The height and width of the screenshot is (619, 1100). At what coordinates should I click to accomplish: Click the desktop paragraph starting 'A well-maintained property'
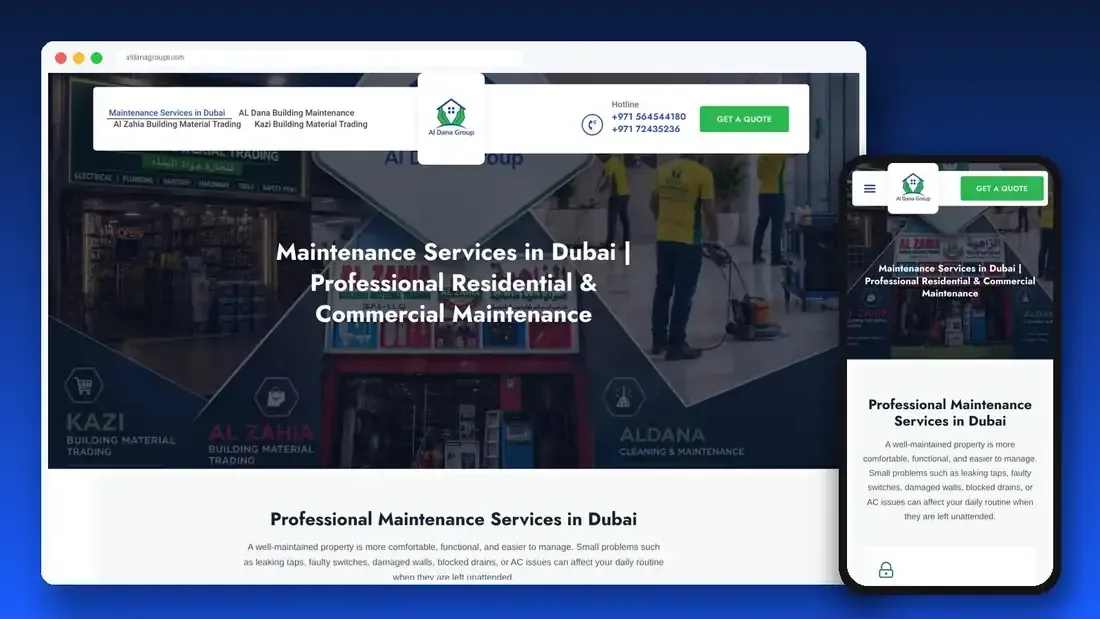[x=453, y=562]
